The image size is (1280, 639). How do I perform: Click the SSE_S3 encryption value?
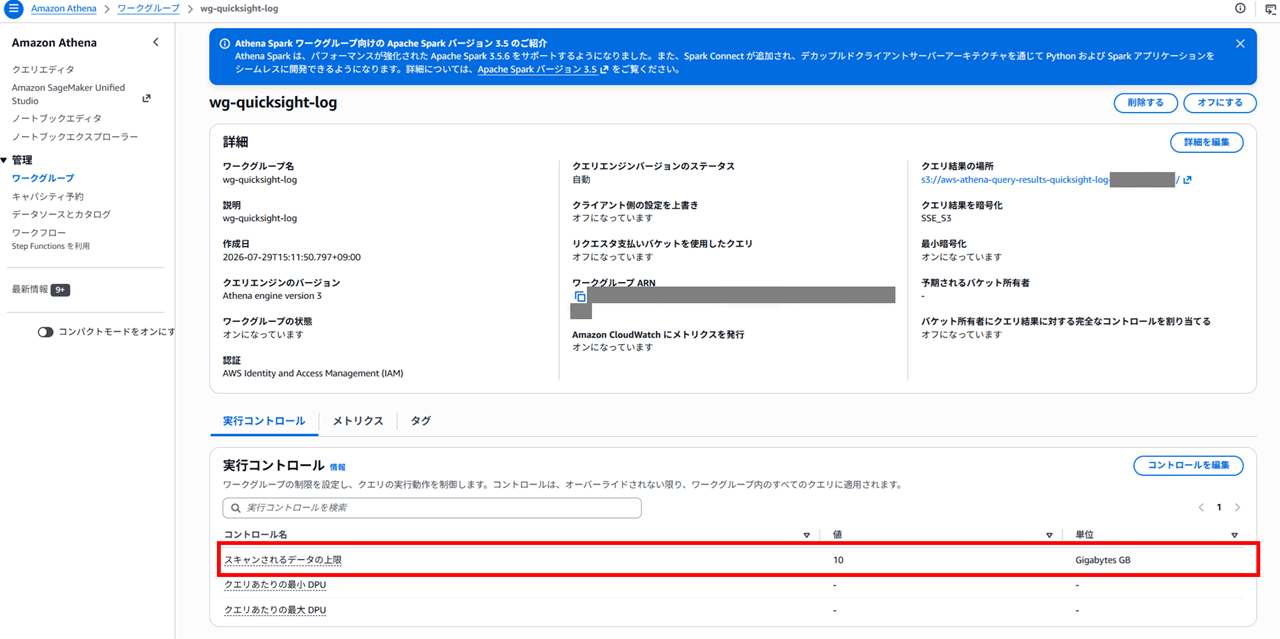[x=937, y=218]
